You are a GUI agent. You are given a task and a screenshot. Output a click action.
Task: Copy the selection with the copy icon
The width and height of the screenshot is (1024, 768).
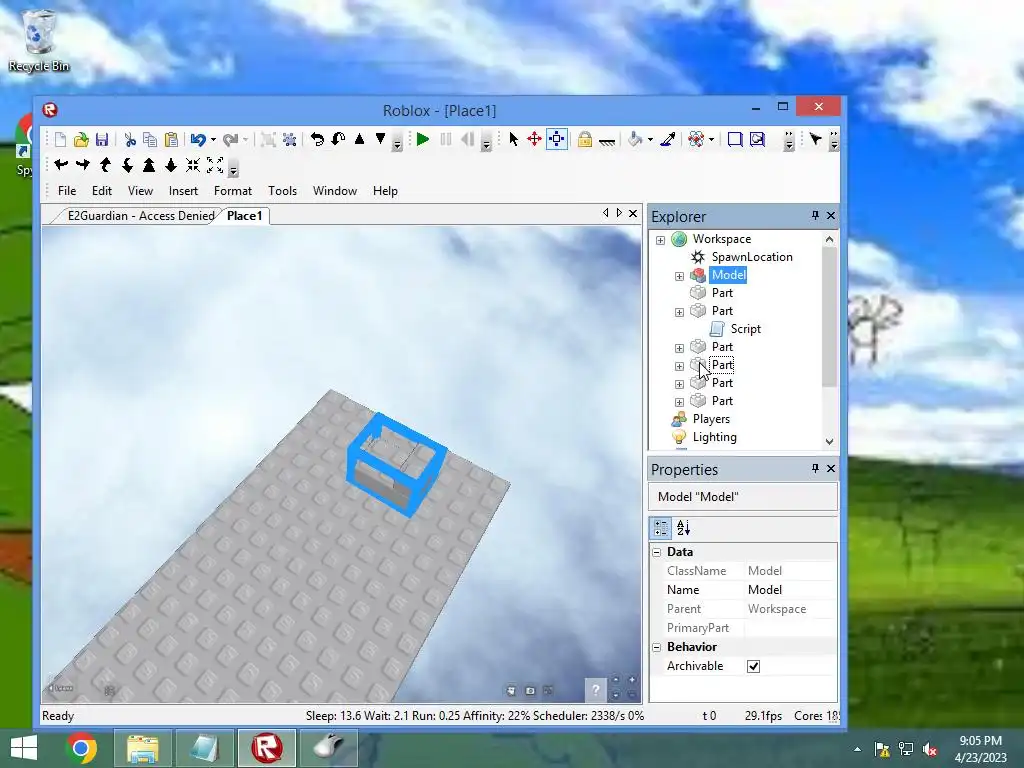pyautogui.click(x=150, y=139)
